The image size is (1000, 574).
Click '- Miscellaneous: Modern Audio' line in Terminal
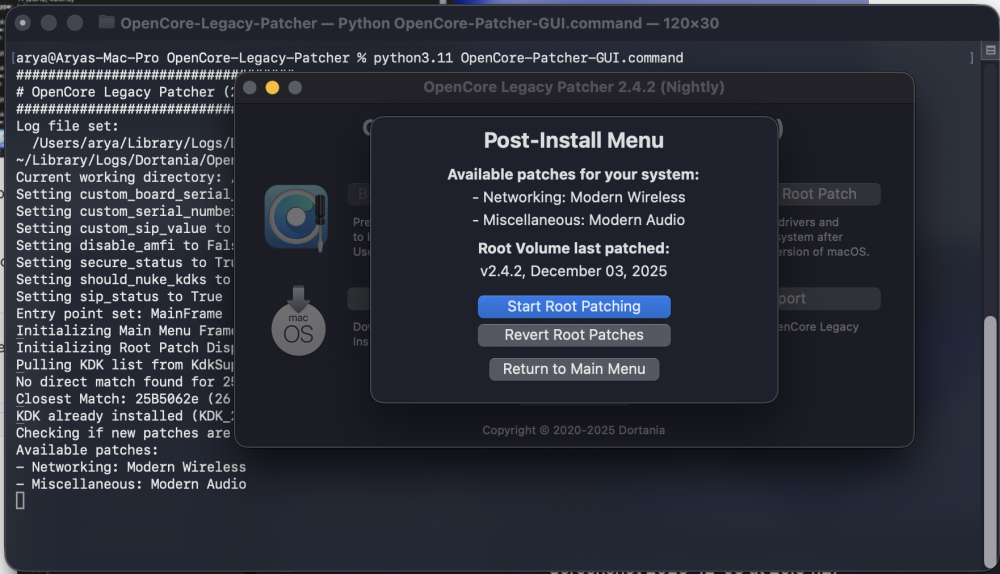(131, 484)
